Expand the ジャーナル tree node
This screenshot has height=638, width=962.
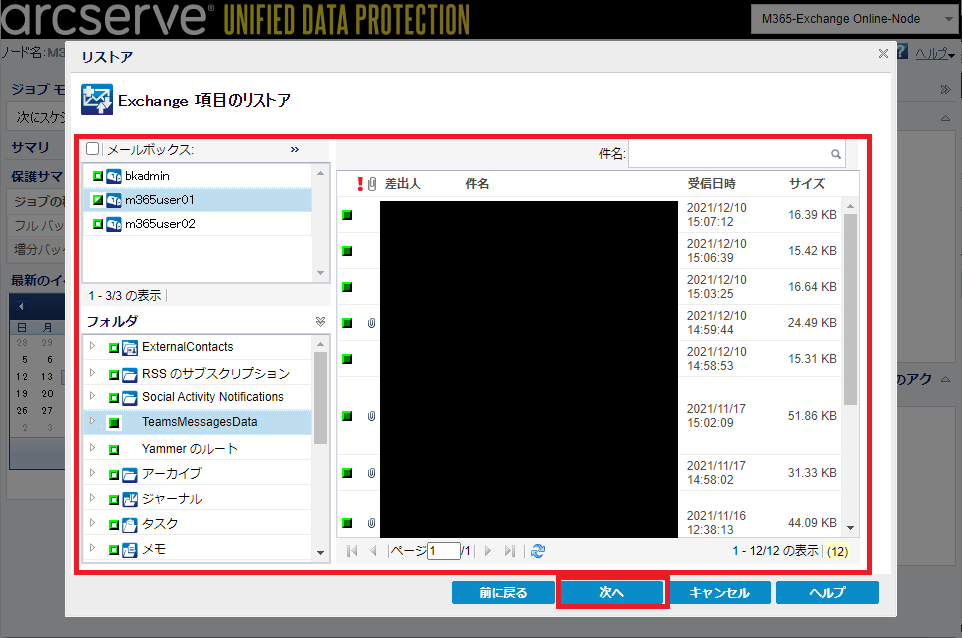(93, 498)
